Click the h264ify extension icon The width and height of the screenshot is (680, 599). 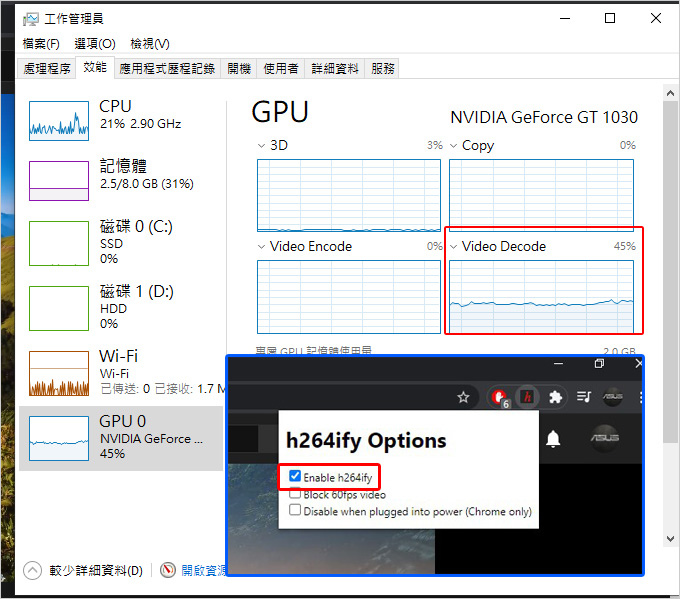(x=527, y=397)
